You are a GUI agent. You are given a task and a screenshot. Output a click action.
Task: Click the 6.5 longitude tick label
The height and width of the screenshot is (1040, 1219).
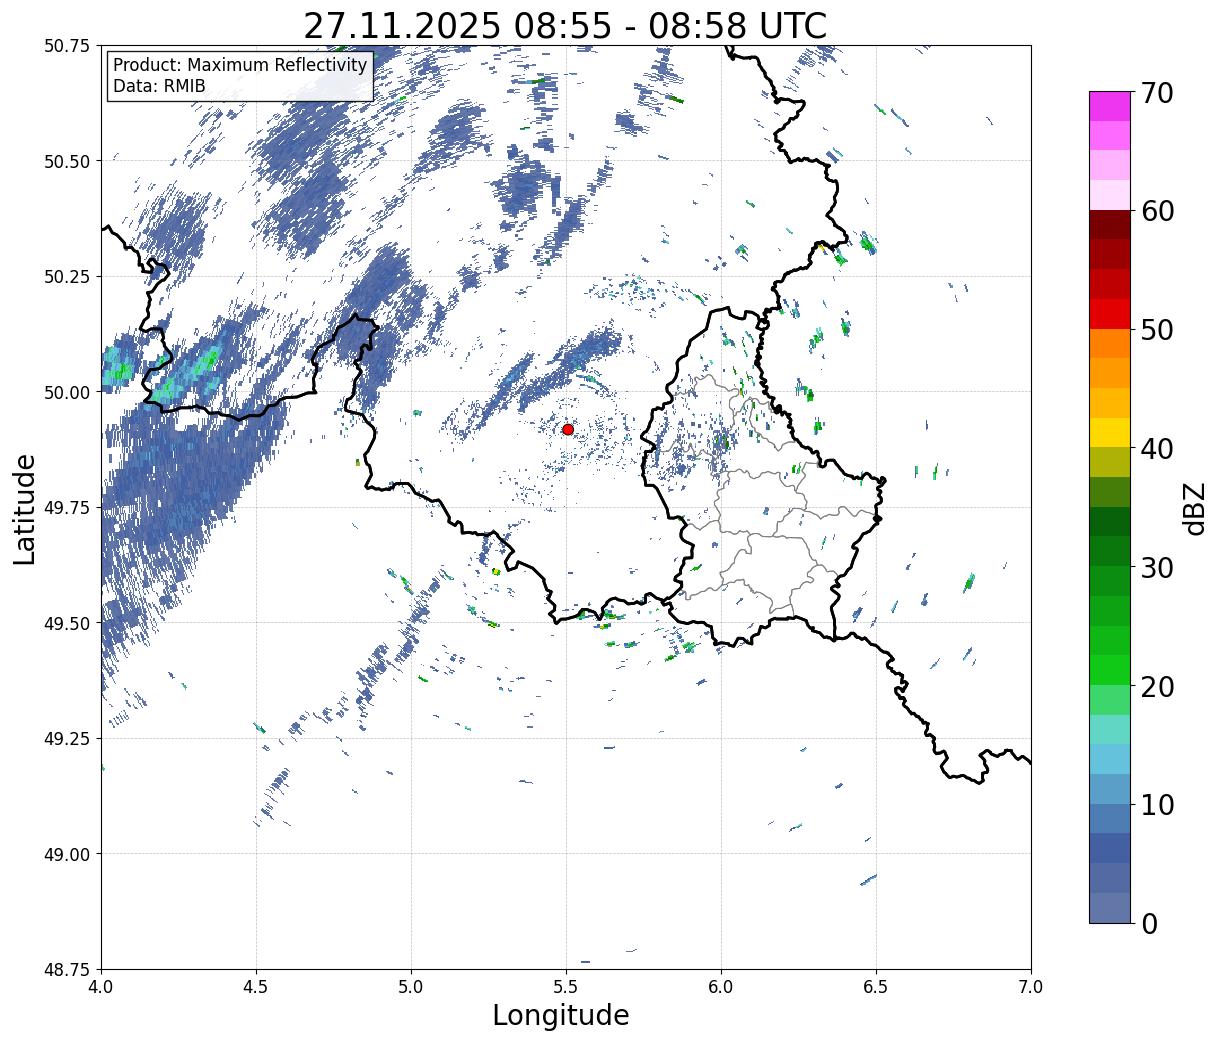tap(876, 987)
